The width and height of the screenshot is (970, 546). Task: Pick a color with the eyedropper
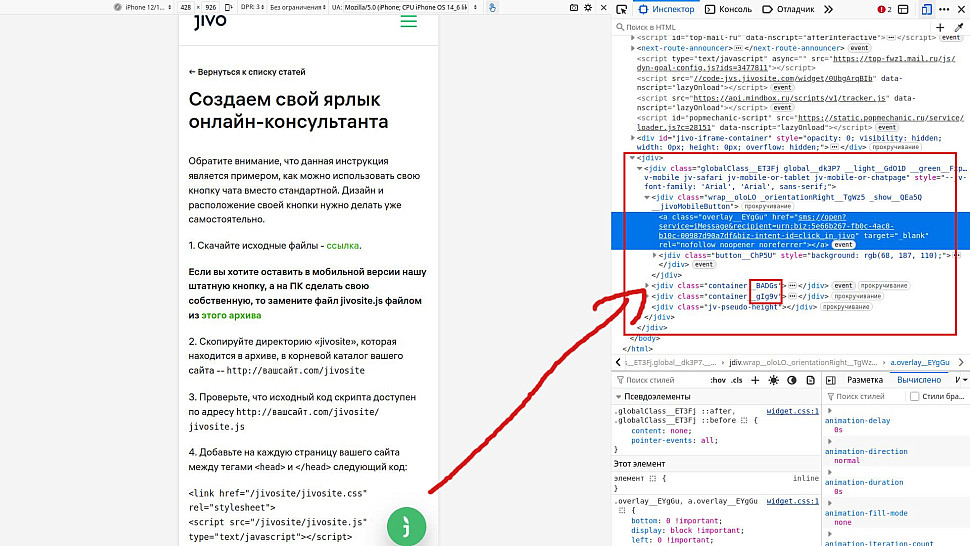pyautogui.click(x=959, y=27)
